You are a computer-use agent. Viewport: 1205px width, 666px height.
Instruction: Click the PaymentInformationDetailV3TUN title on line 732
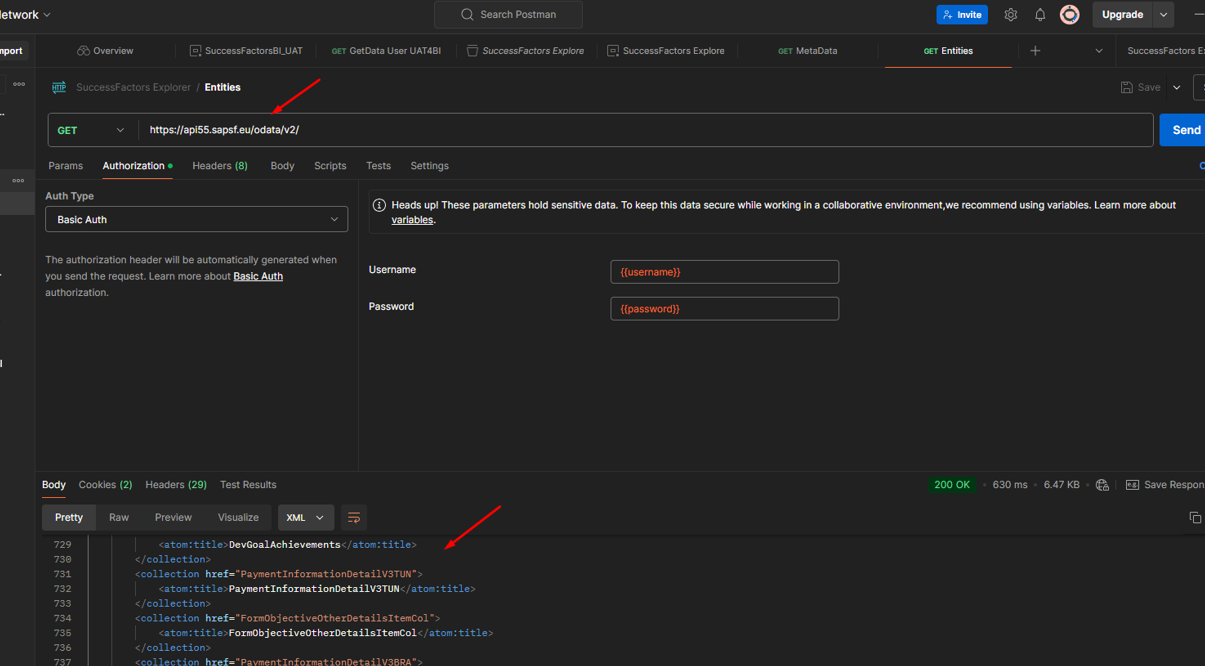pos(314,589)
